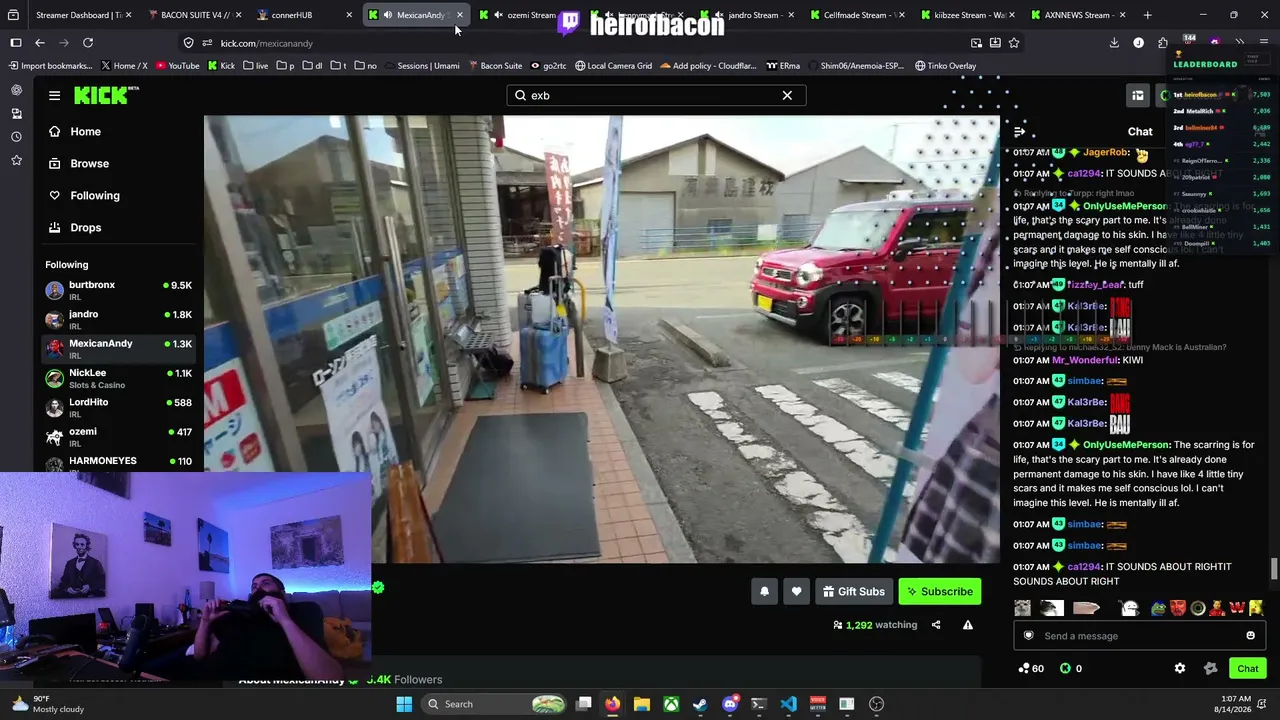
Task: Click the Send a message chat input
Action: pyautogui.click(x=1140, y=636)
